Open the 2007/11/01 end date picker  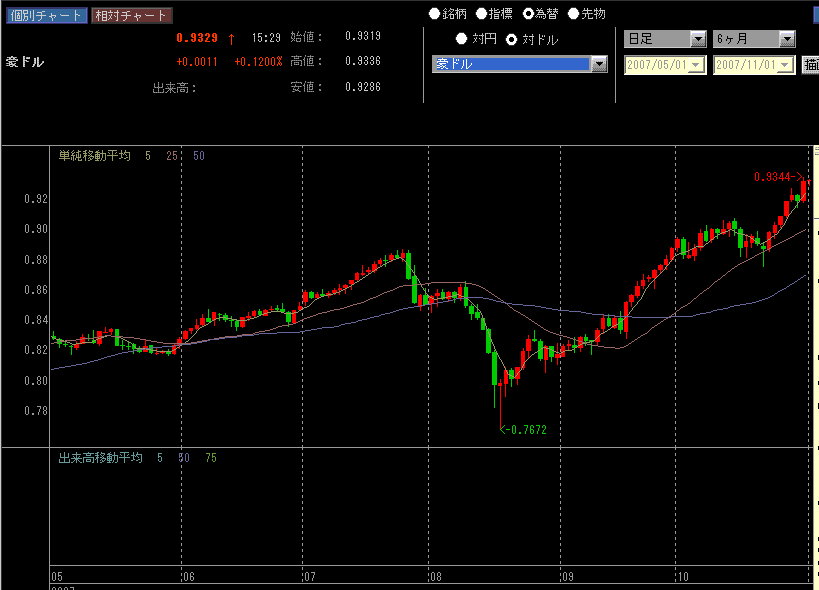click(786, 65)
